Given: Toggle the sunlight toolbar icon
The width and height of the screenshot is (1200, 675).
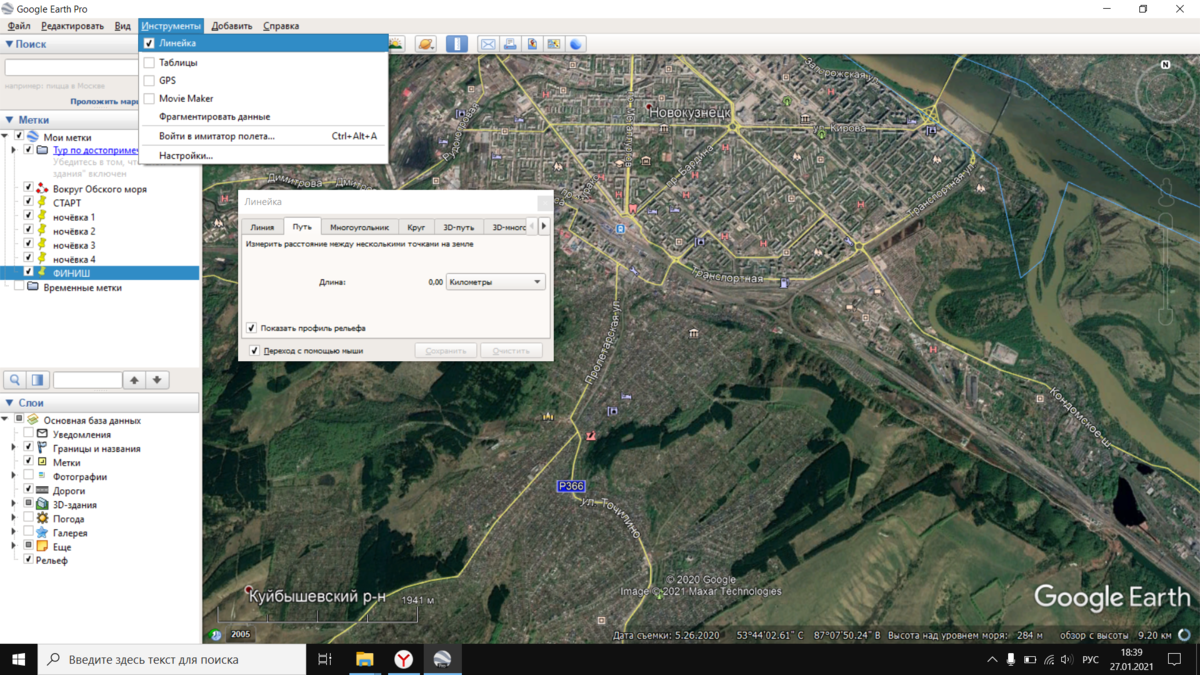Looking at the screenshot, I should point(397,44).
